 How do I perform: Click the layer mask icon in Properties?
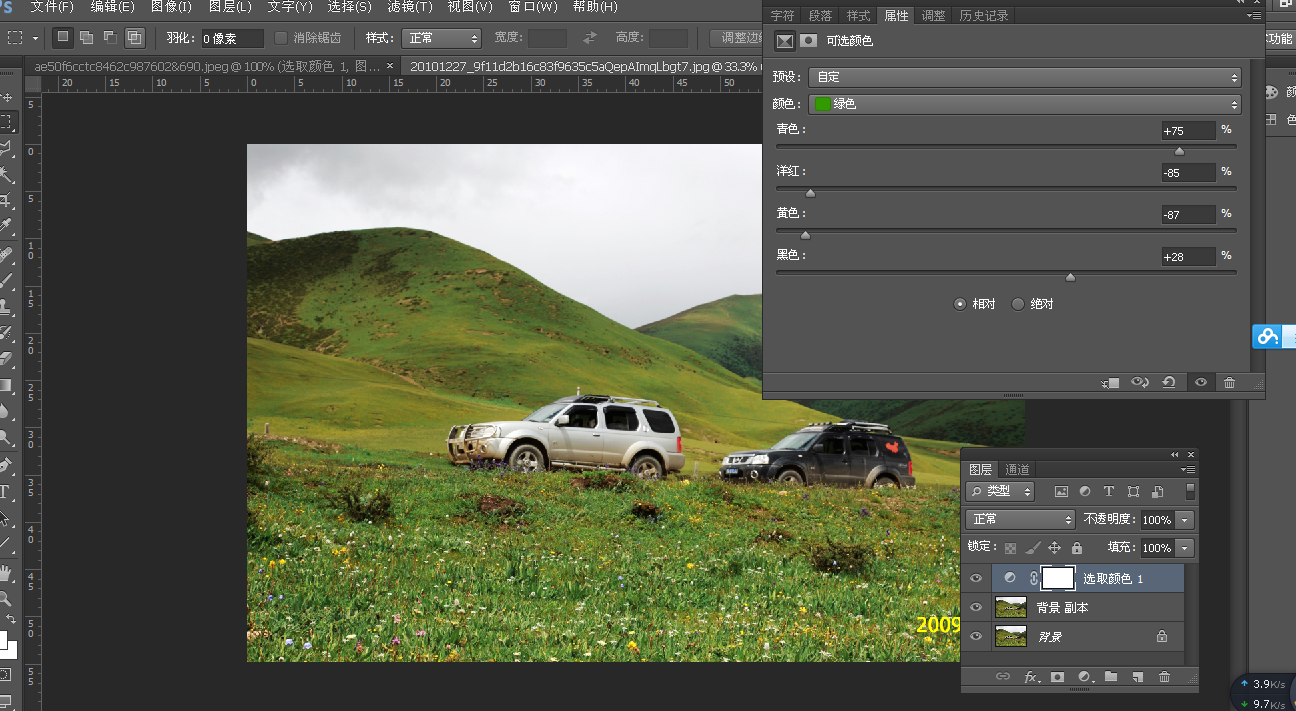(809, 41)
